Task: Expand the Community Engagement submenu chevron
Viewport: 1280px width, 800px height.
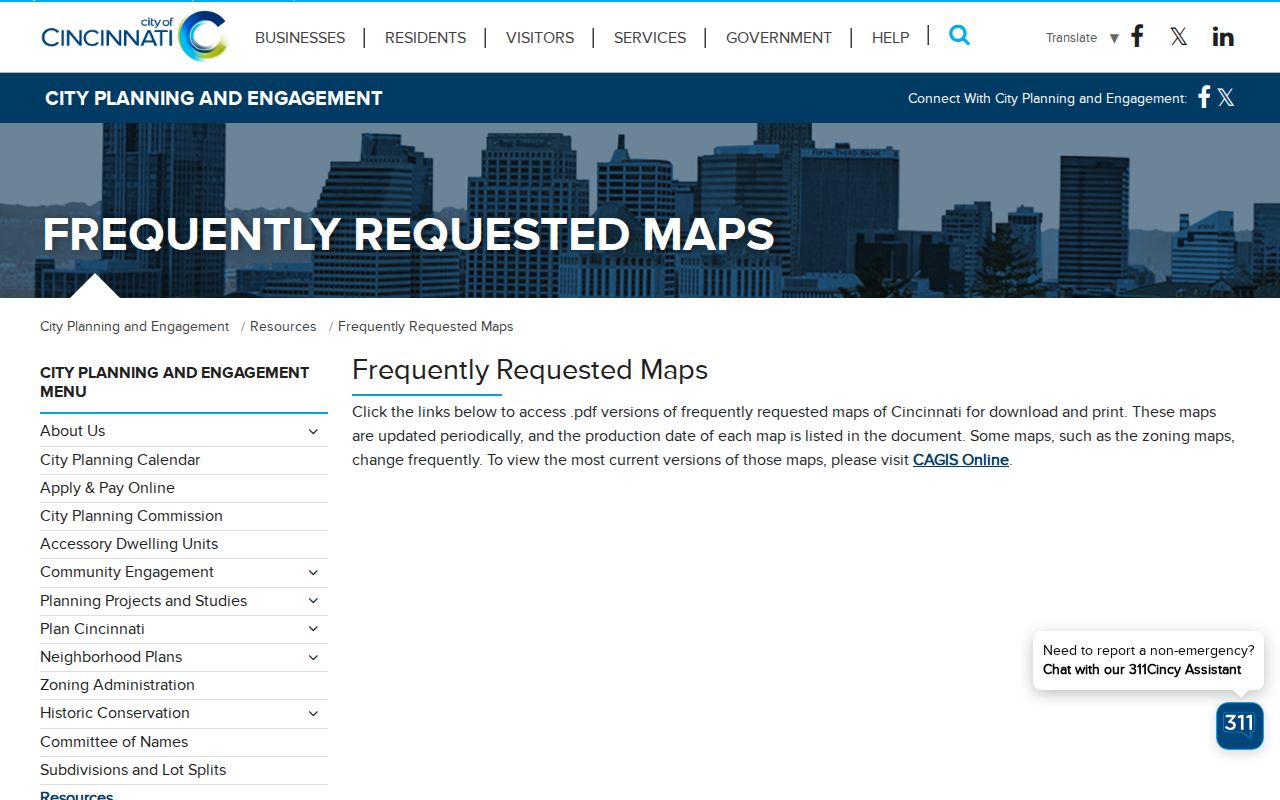Action: (x=313, y=572)
